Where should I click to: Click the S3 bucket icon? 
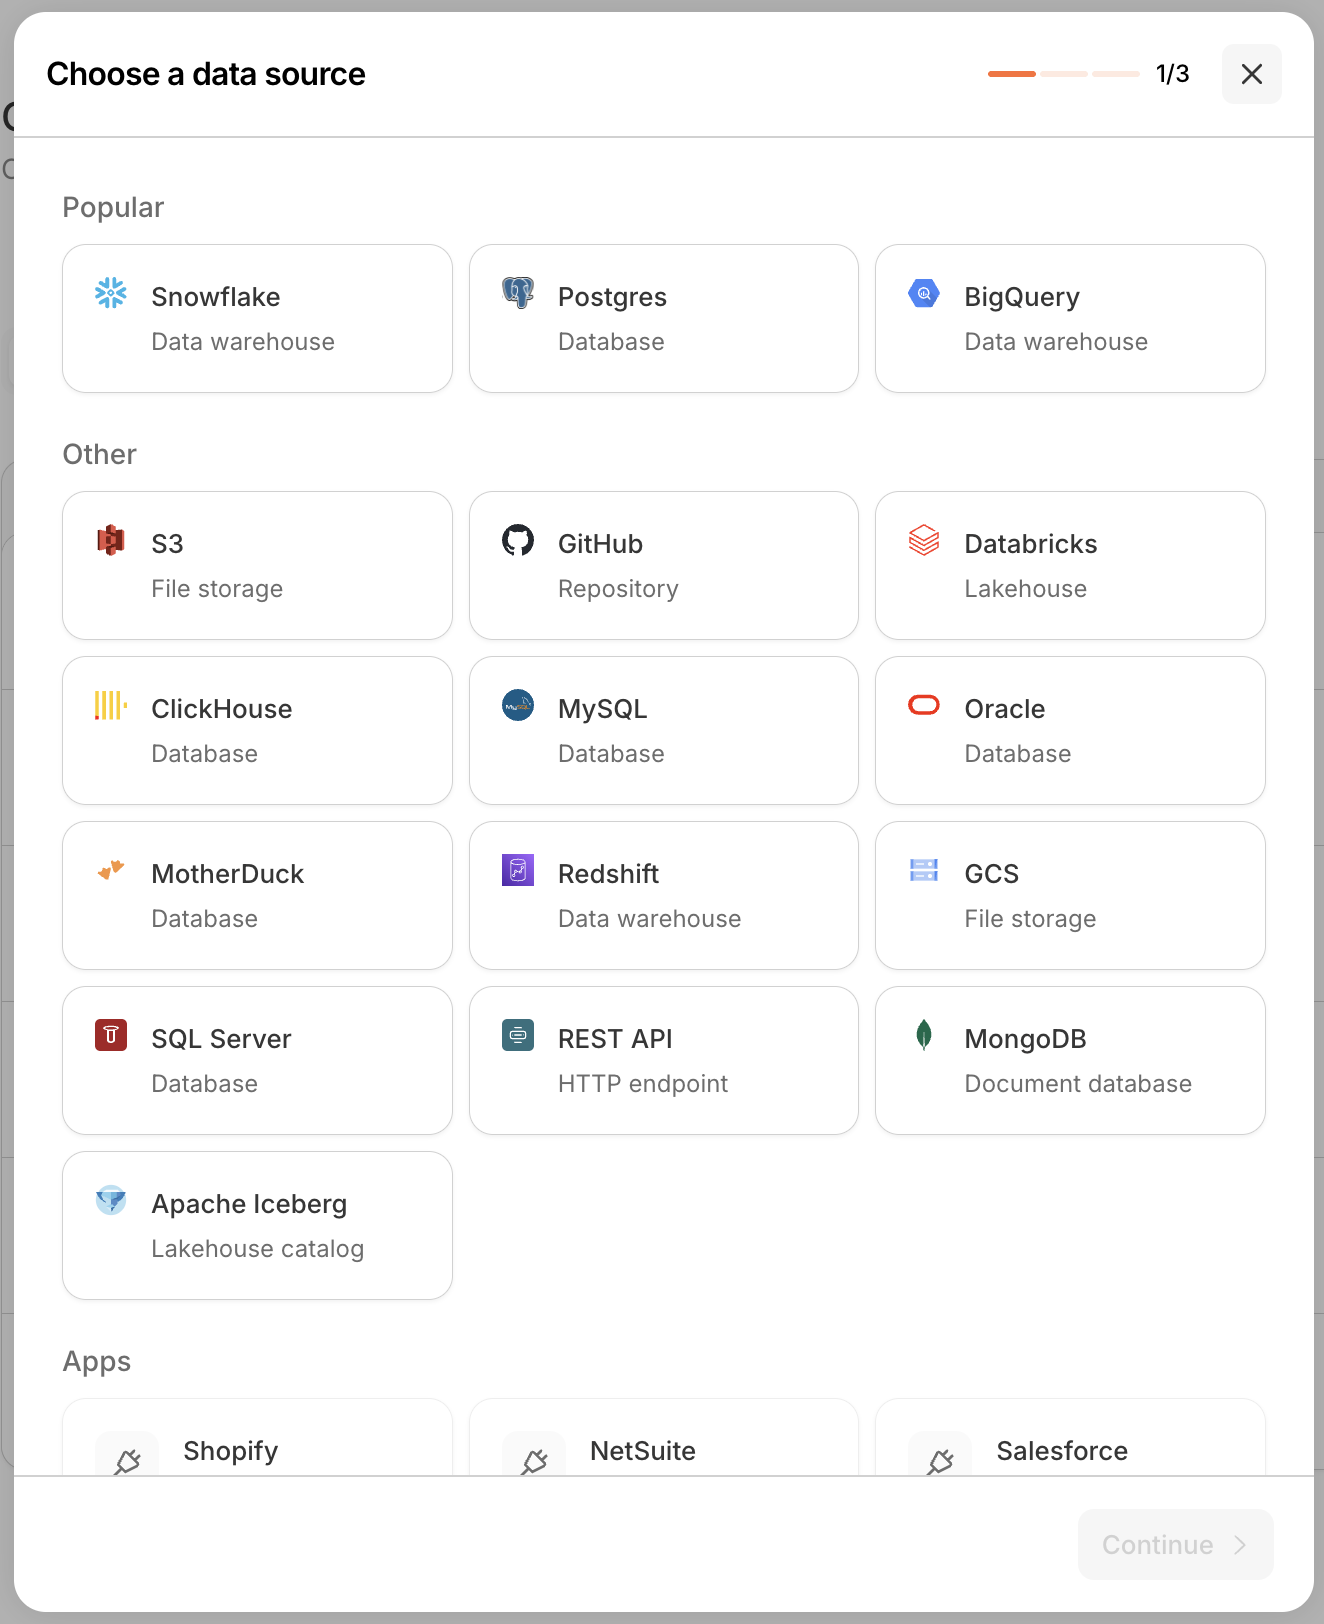(x=111, y=540)
